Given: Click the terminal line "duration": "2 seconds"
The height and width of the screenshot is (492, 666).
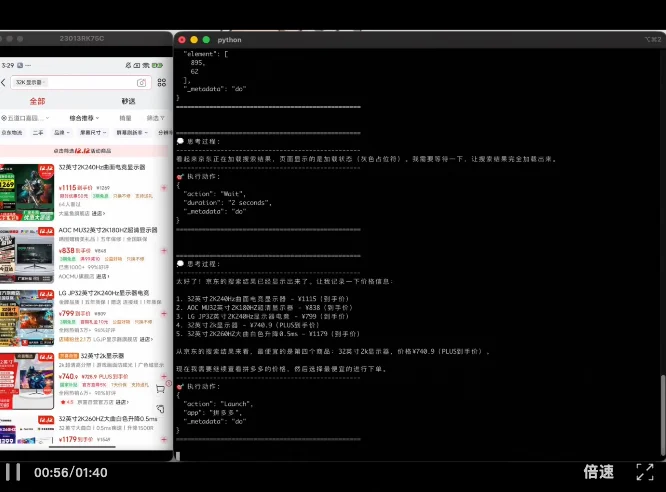Looking at the screenshot, I should [x=227, y=203].
